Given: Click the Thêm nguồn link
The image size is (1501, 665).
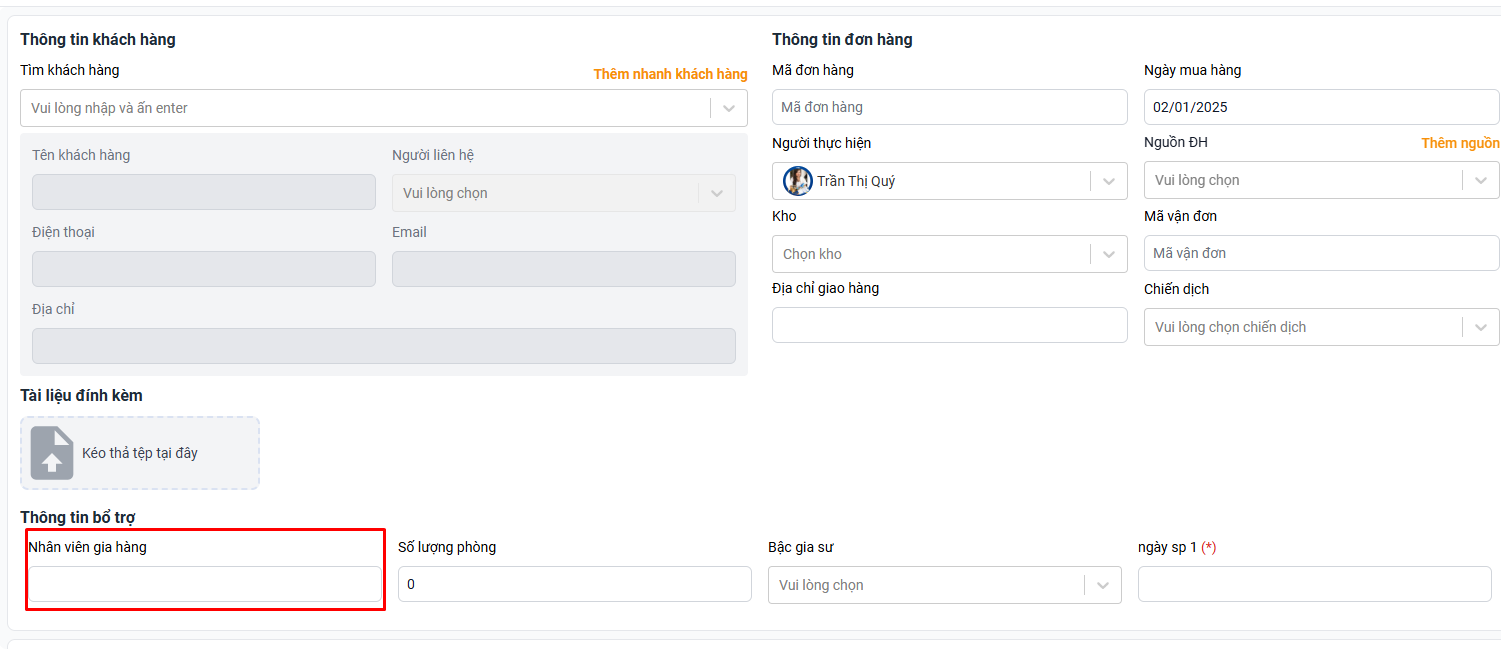Looking at the screenshot, I should [1460, 143].
